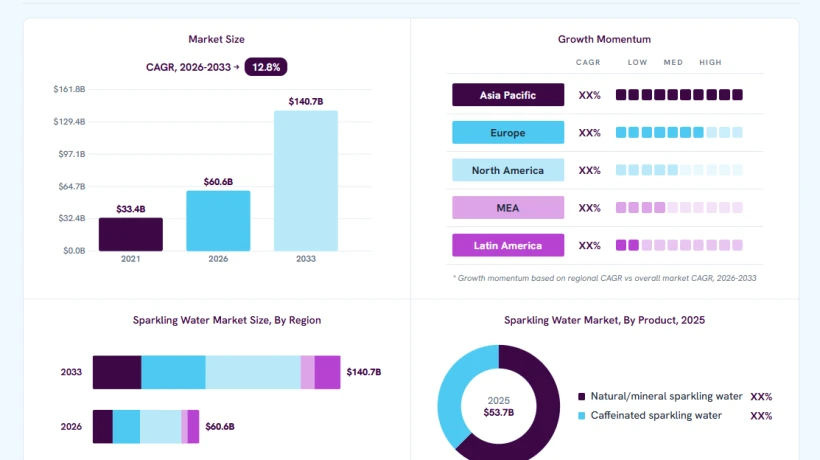820x460 pixels.
Task: Click the Natural/mineral sparkling water legend swatch
Action: 582,397
